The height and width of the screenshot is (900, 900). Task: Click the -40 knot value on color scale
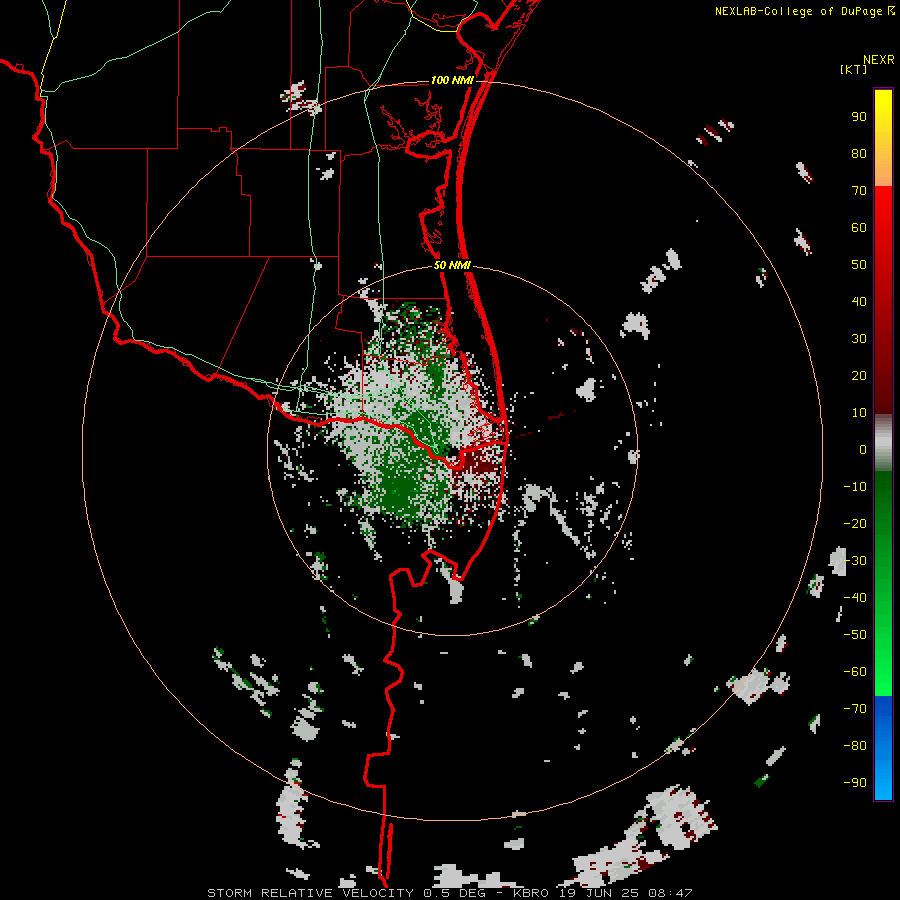(855, 598)
